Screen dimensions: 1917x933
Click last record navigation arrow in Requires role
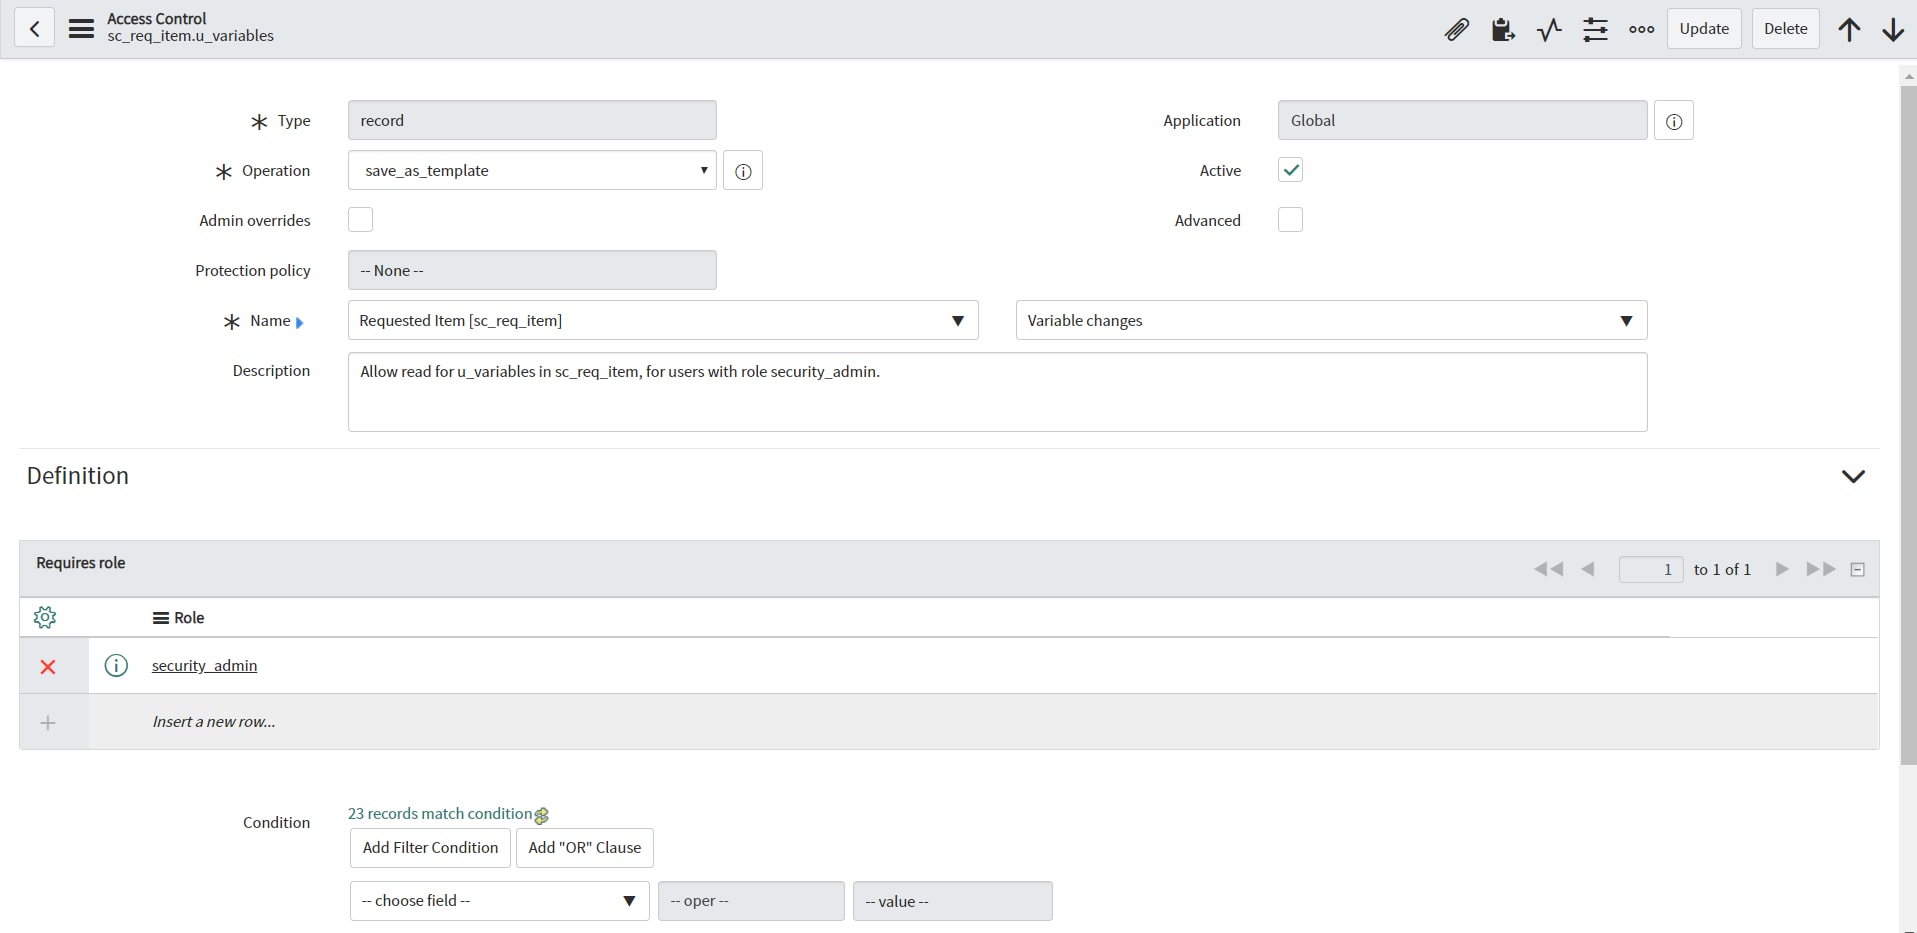(x=1820, y=568)
